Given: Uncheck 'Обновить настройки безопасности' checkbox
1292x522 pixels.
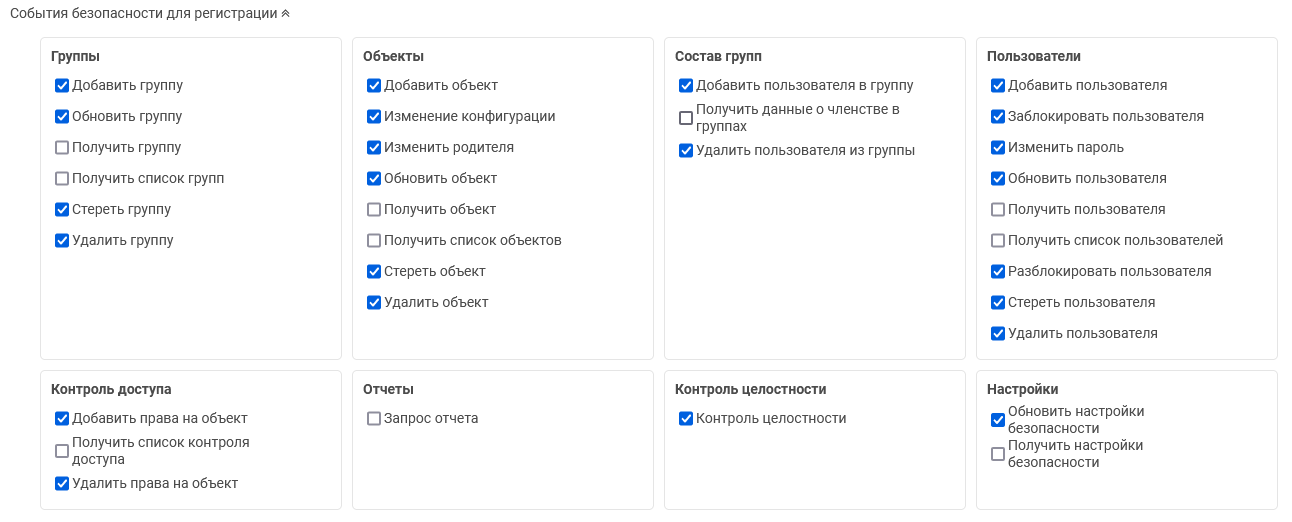Looking at the screenshot, I should point(998,420).
